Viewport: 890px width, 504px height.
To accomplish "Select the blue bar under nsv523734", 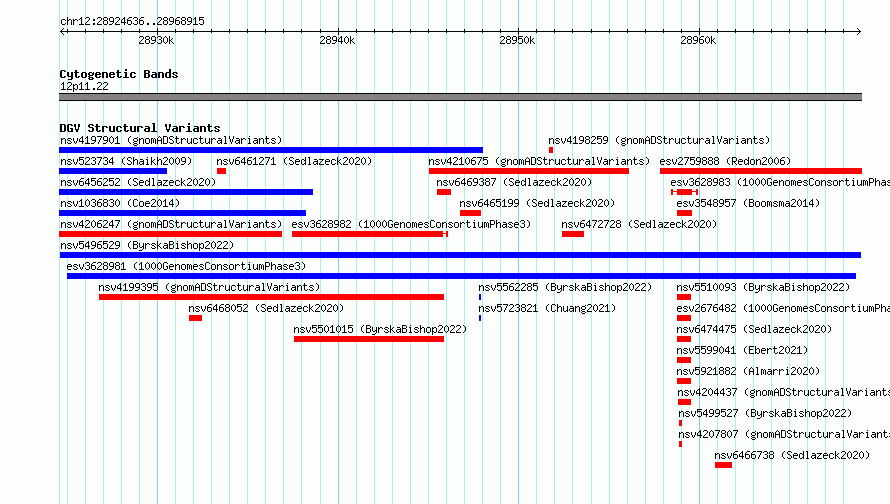I will tap(113, 171).
